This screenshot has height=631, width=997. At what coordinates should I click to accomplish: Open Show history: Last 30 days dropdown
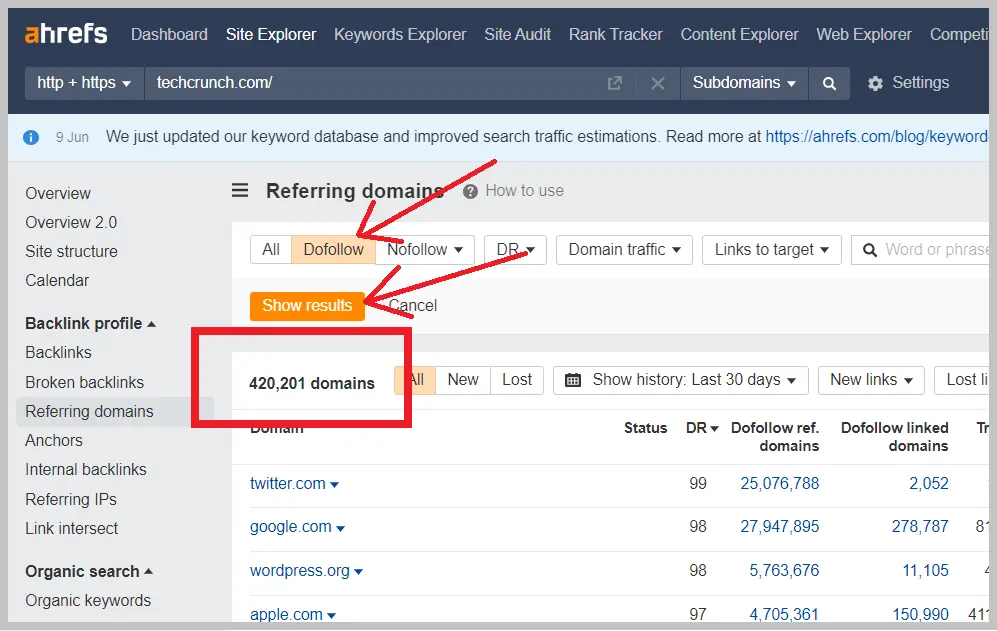[x=680, y=380]
